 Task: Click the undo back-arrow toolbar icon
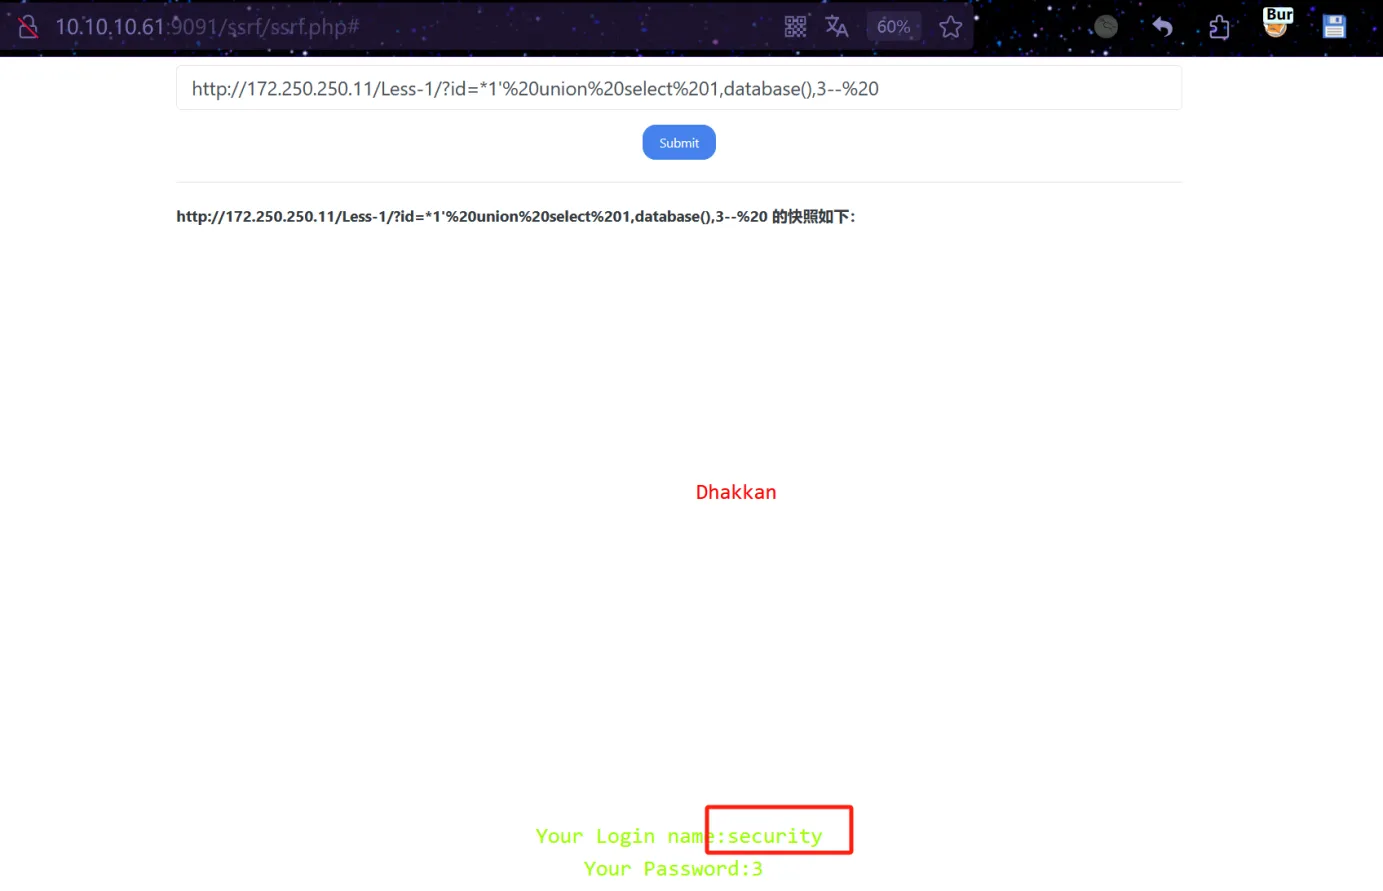point(1162,27)
